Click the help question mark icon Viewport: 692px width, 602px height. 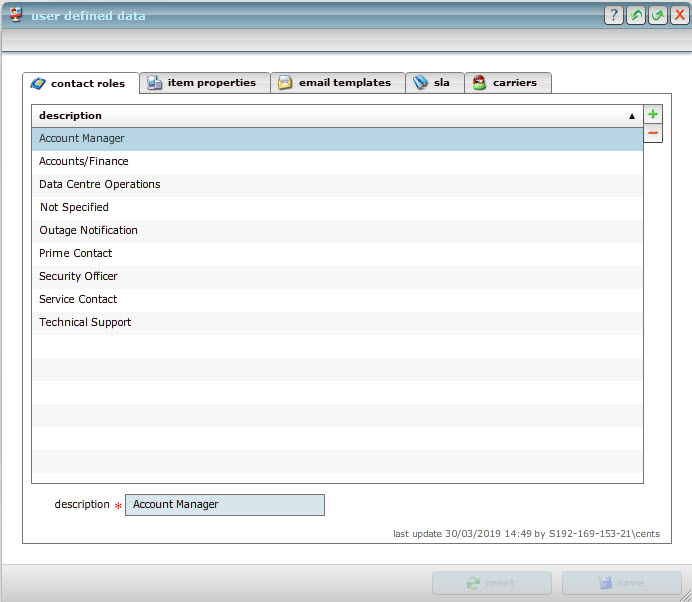(x=614, y=15)
